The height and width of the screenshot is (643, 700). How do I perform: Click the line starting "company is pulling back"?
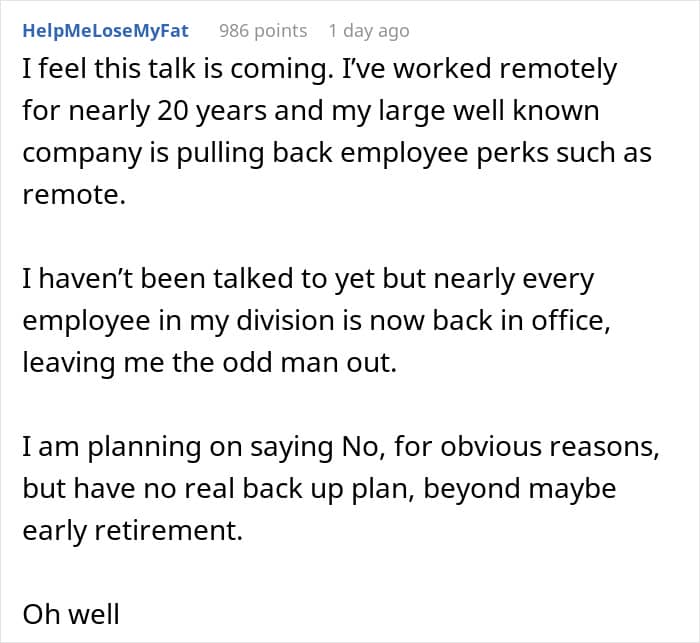(x=337, y=153)
